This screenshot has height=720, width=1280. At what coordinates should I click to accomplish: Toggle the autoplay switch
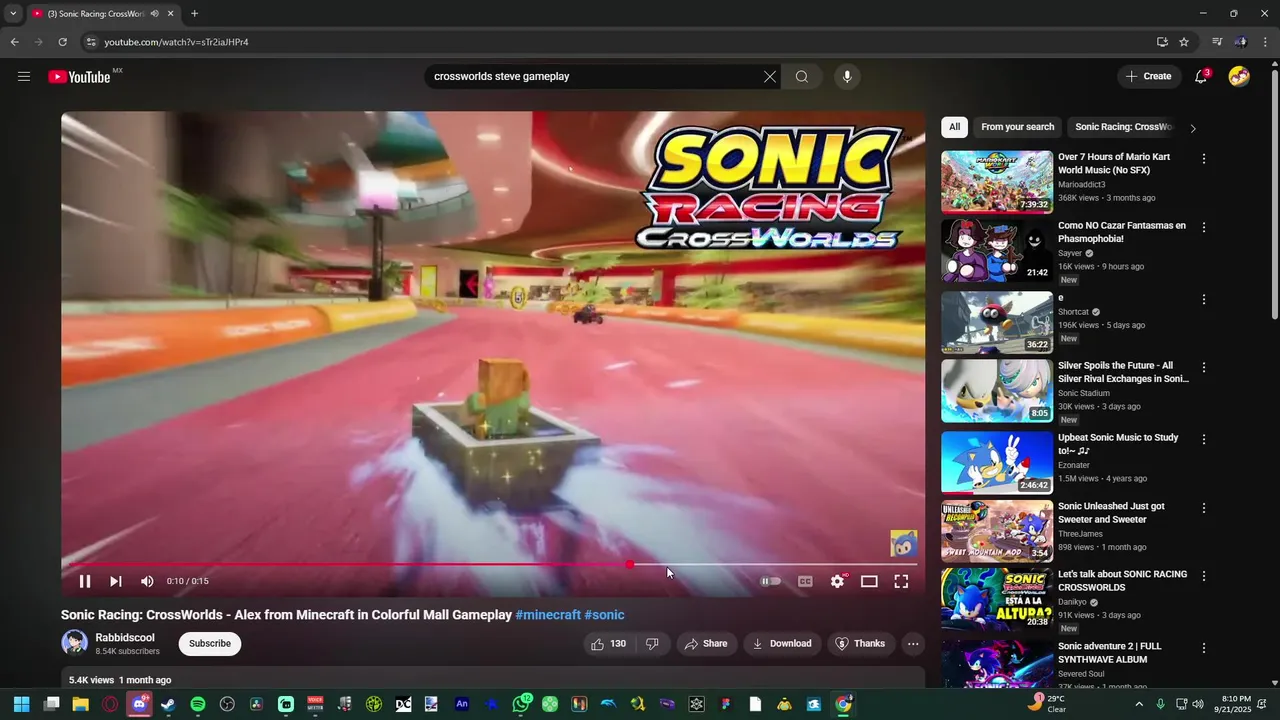click(x=770, y=581)
